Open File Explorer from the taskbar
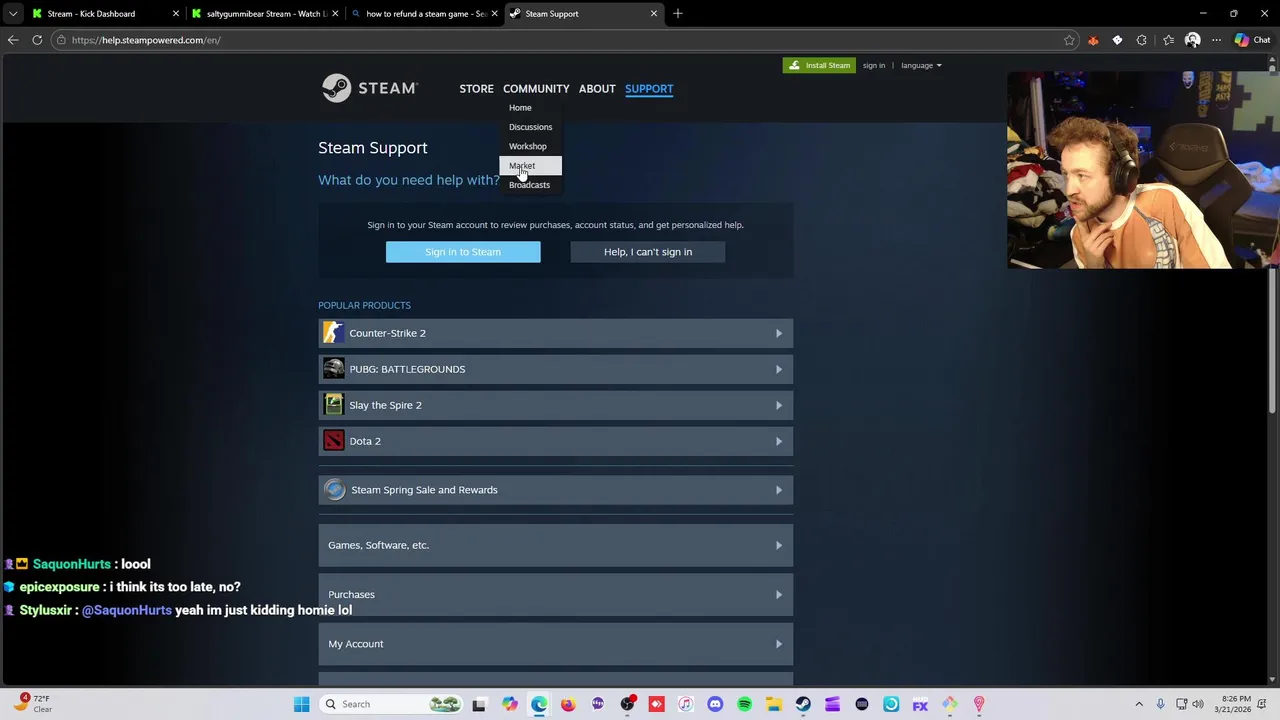Viewport: 1280px width, 720px height. (x=774, y=704)
